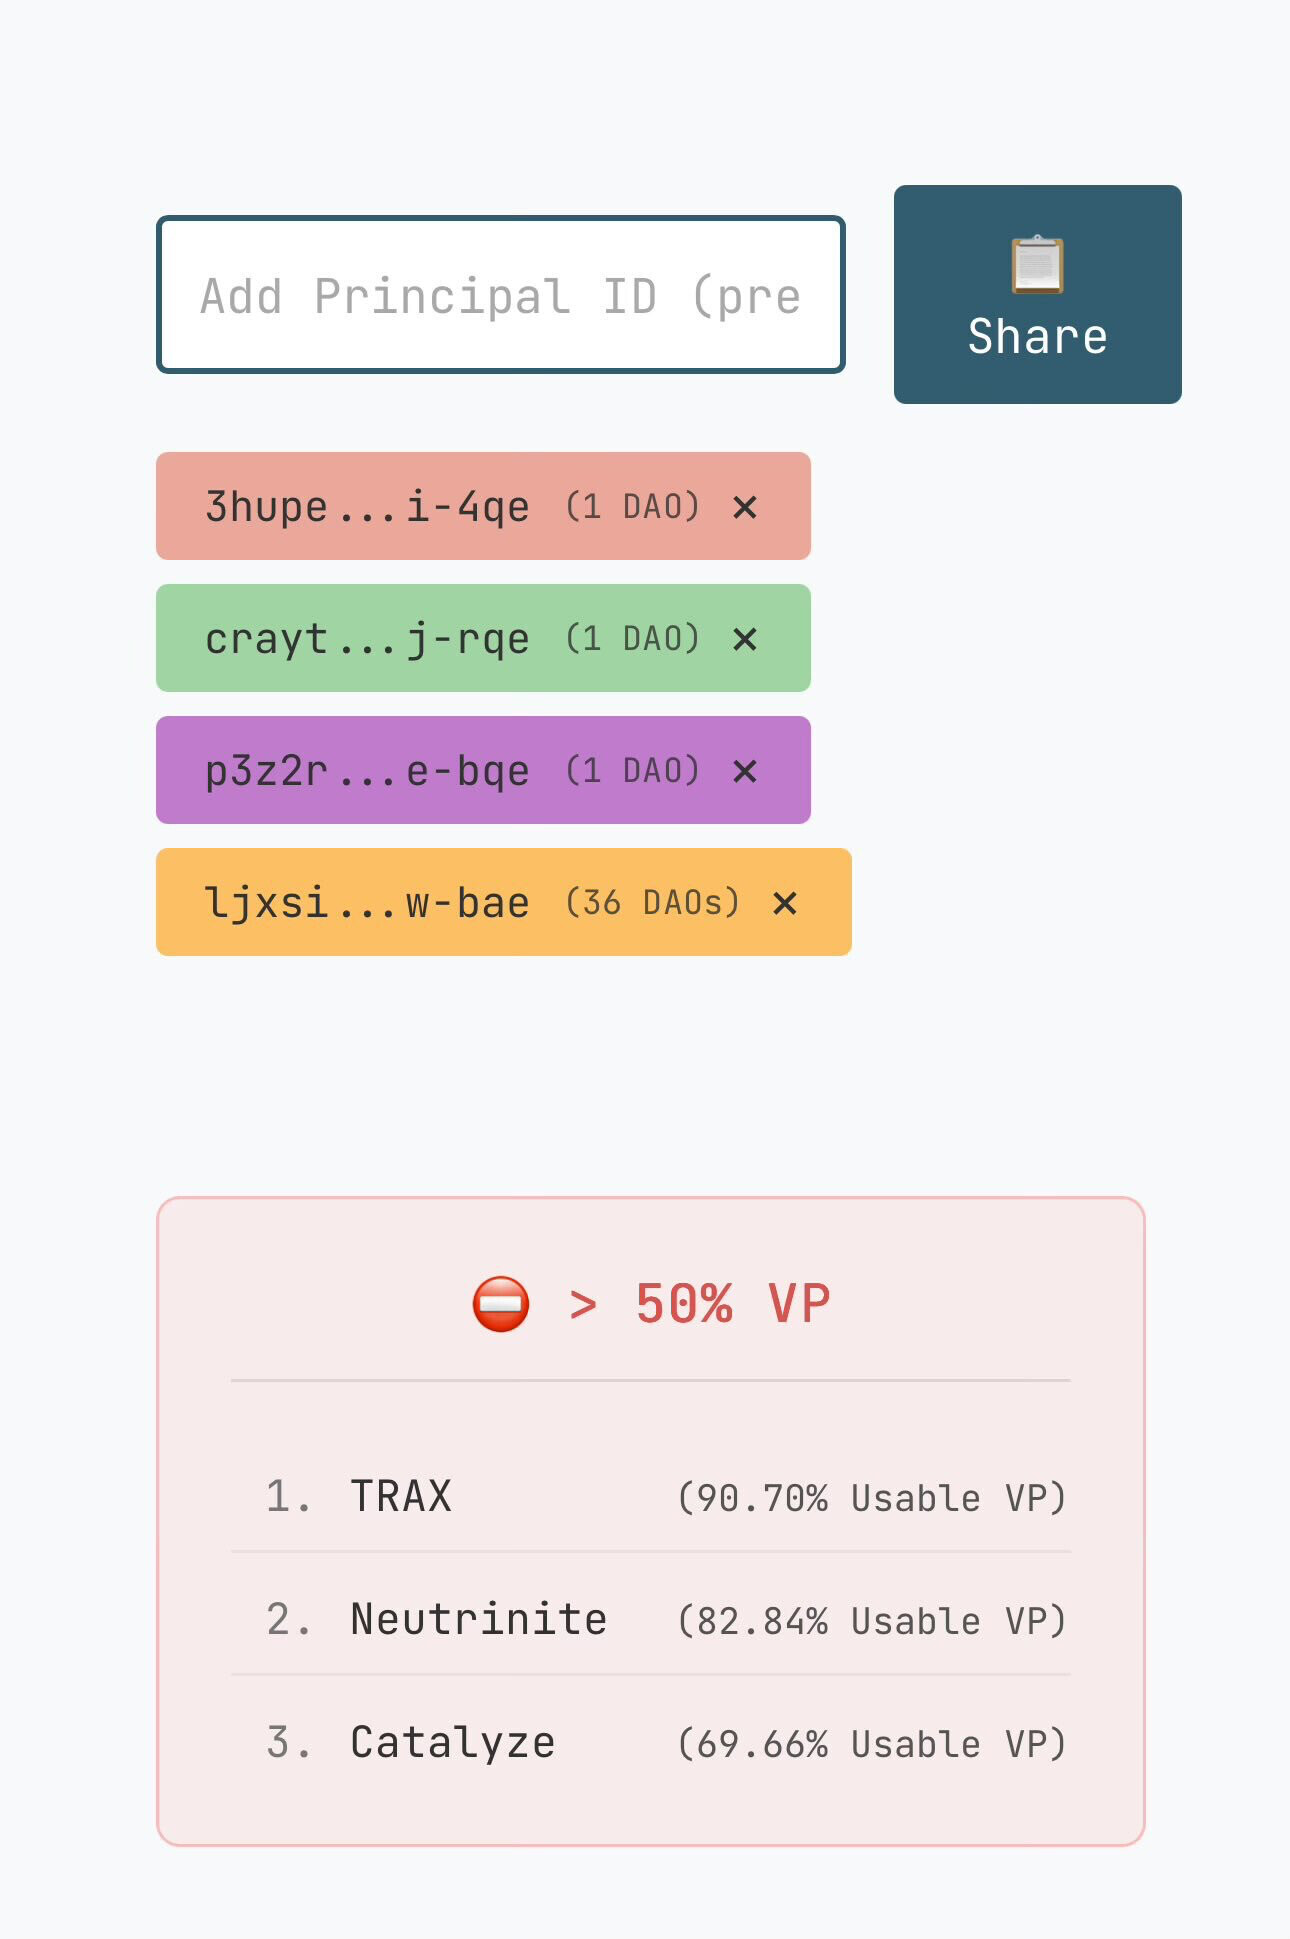Image resolution: width=1290 pixels, height=1939 pixels.
Task: Open the Neutrinite DAO entry
Action: [x=651, y=1619]
